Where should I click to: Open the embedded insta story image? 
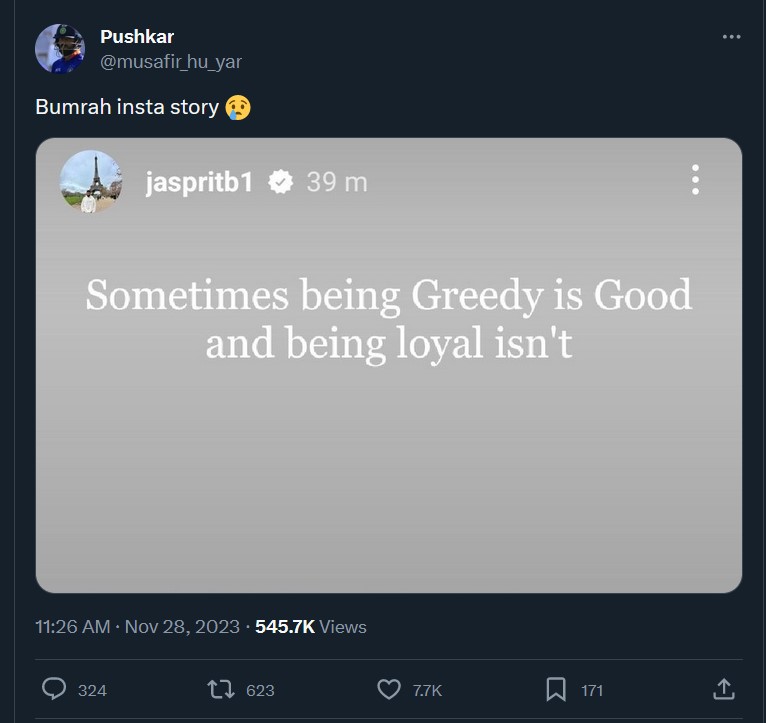pos(389,365)
